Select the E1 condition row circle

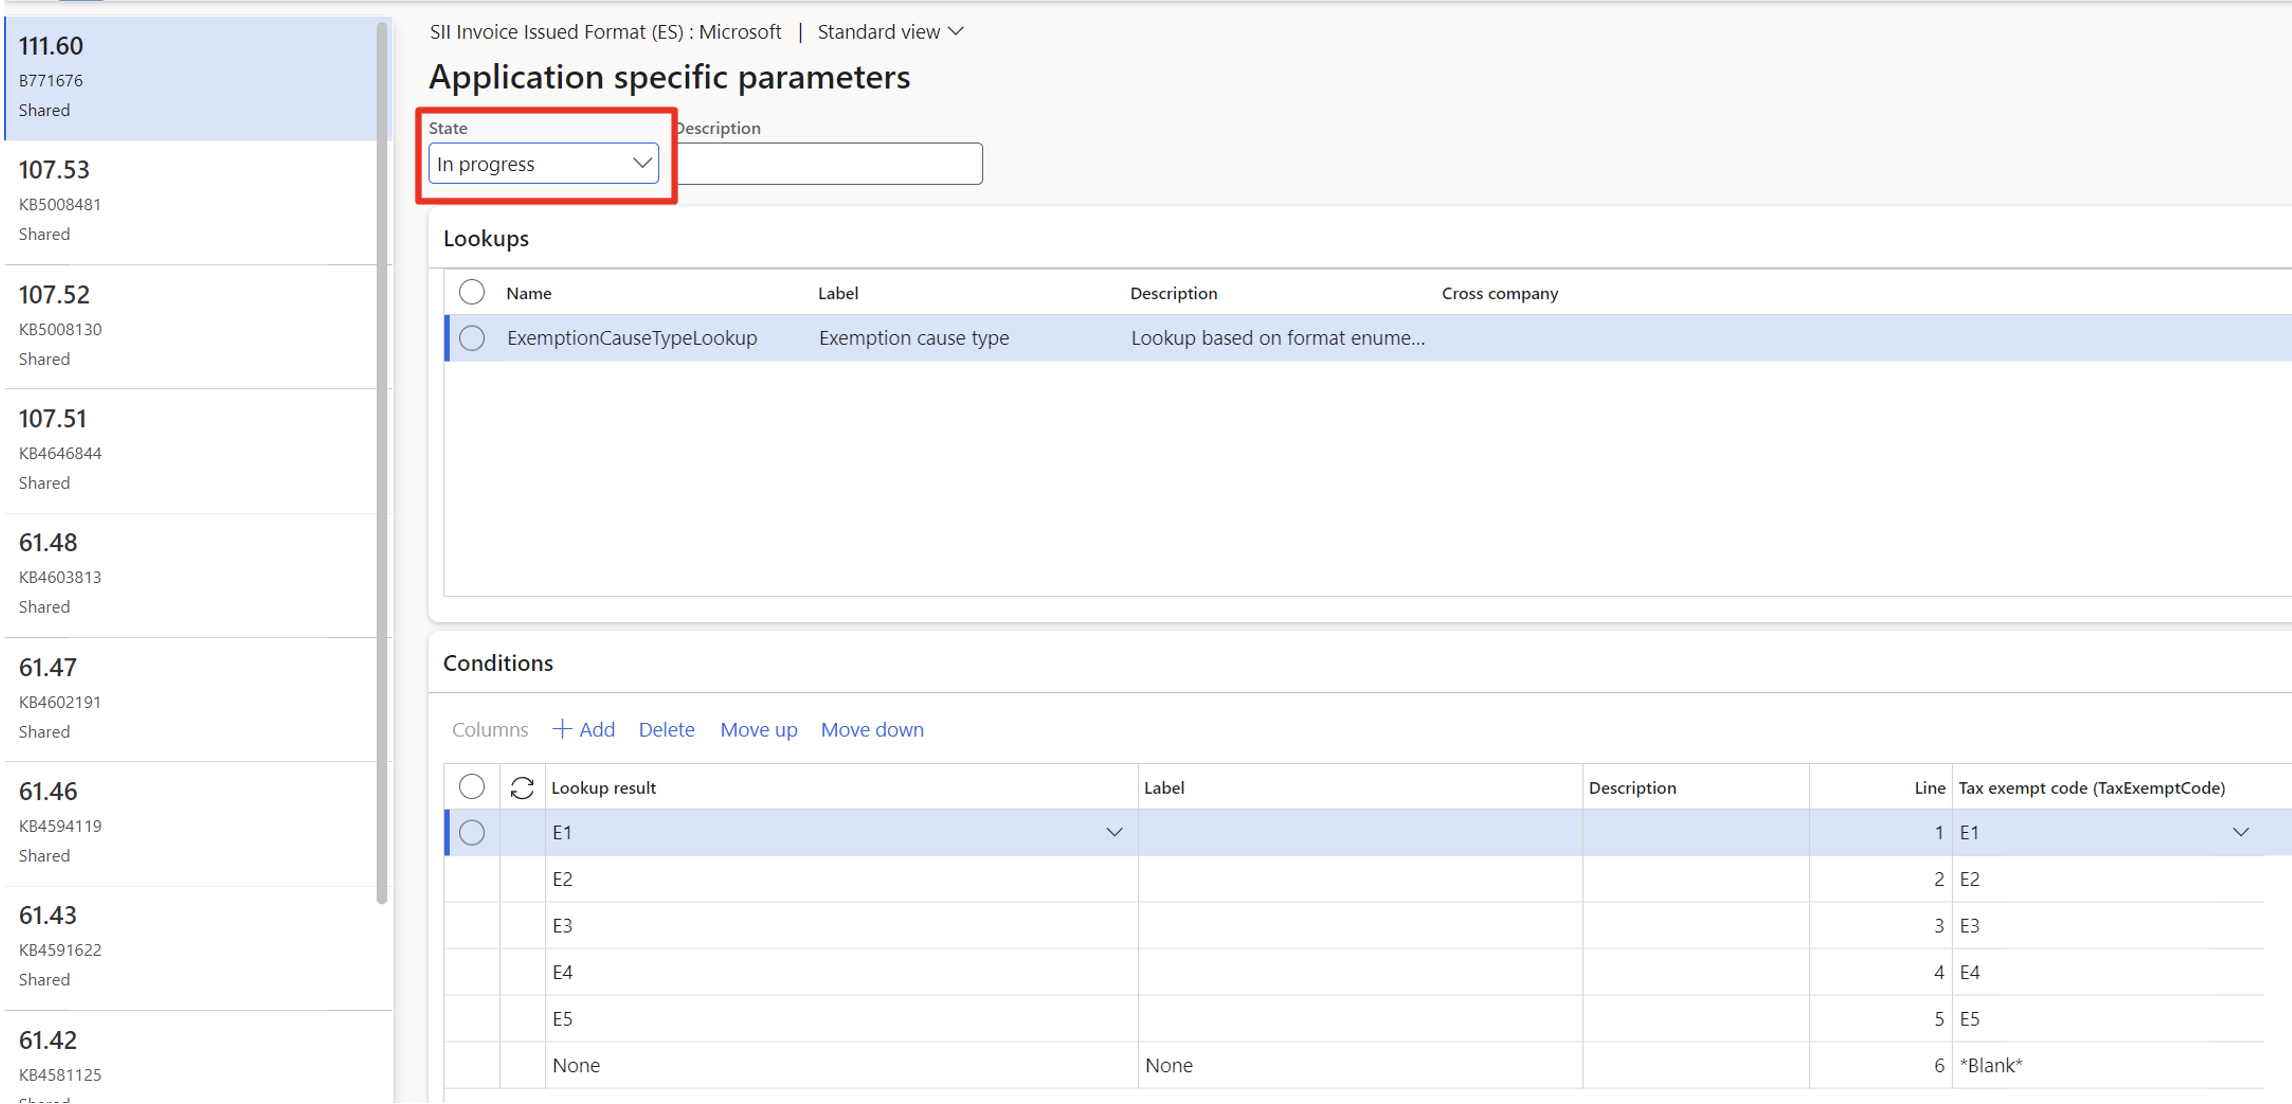tap(472, 832)
